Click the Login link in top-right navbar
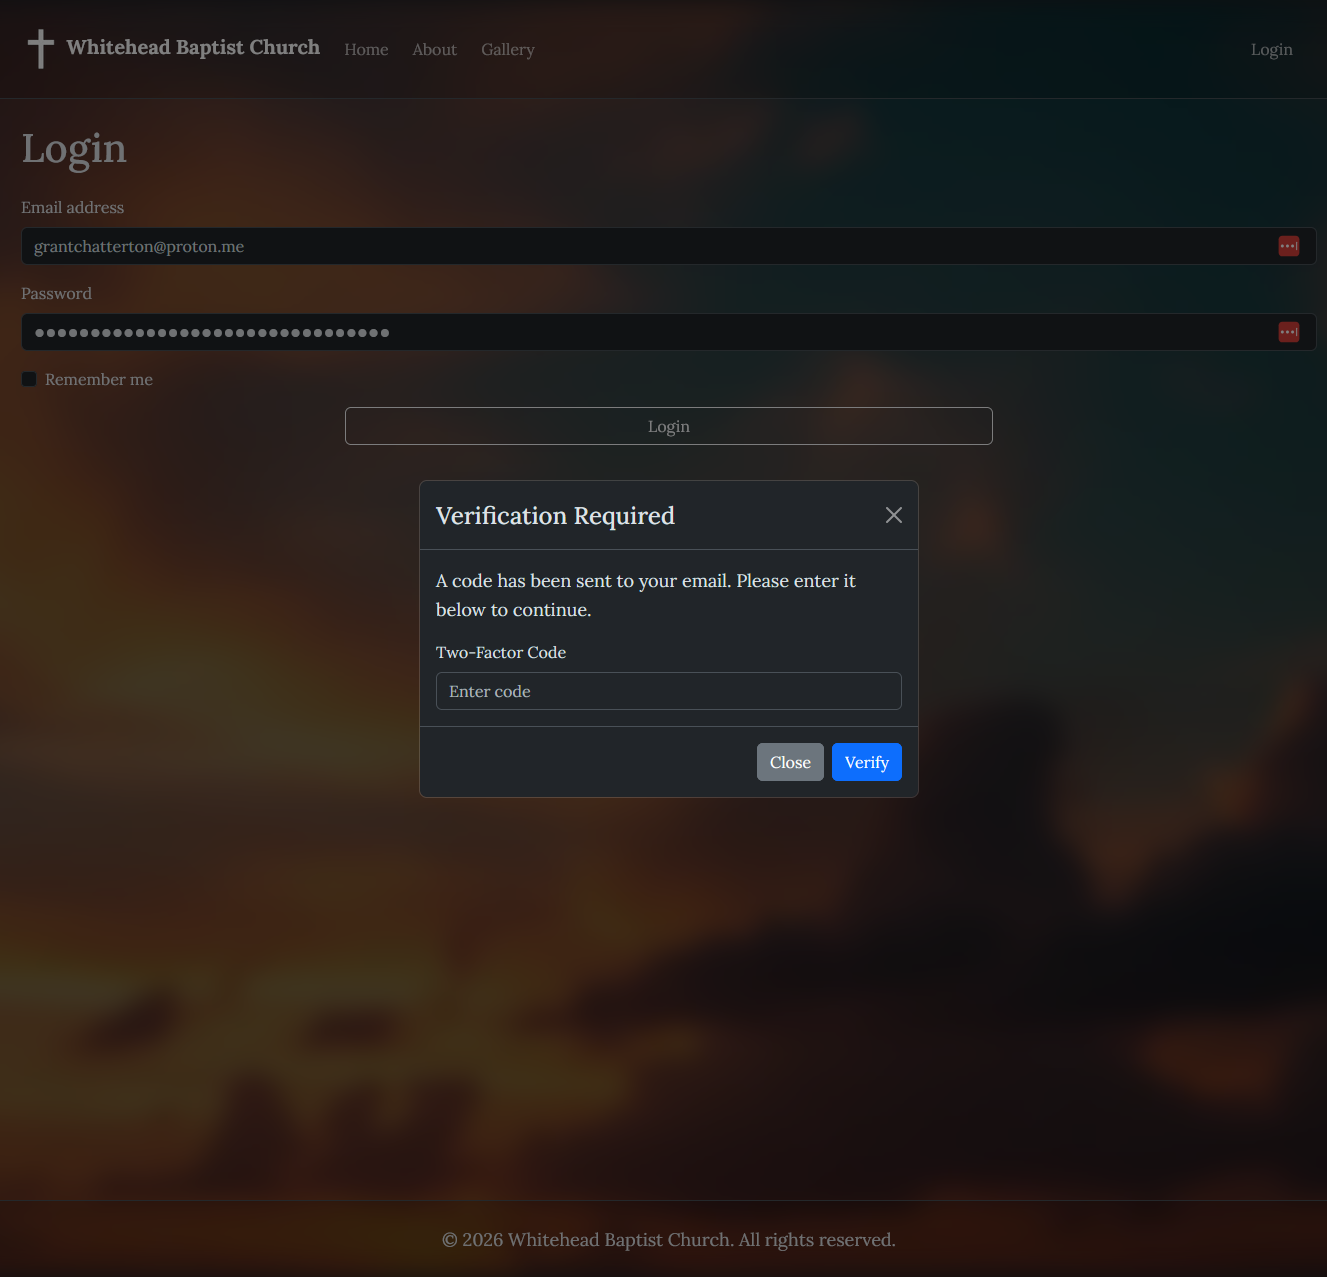 [1271, 49]
